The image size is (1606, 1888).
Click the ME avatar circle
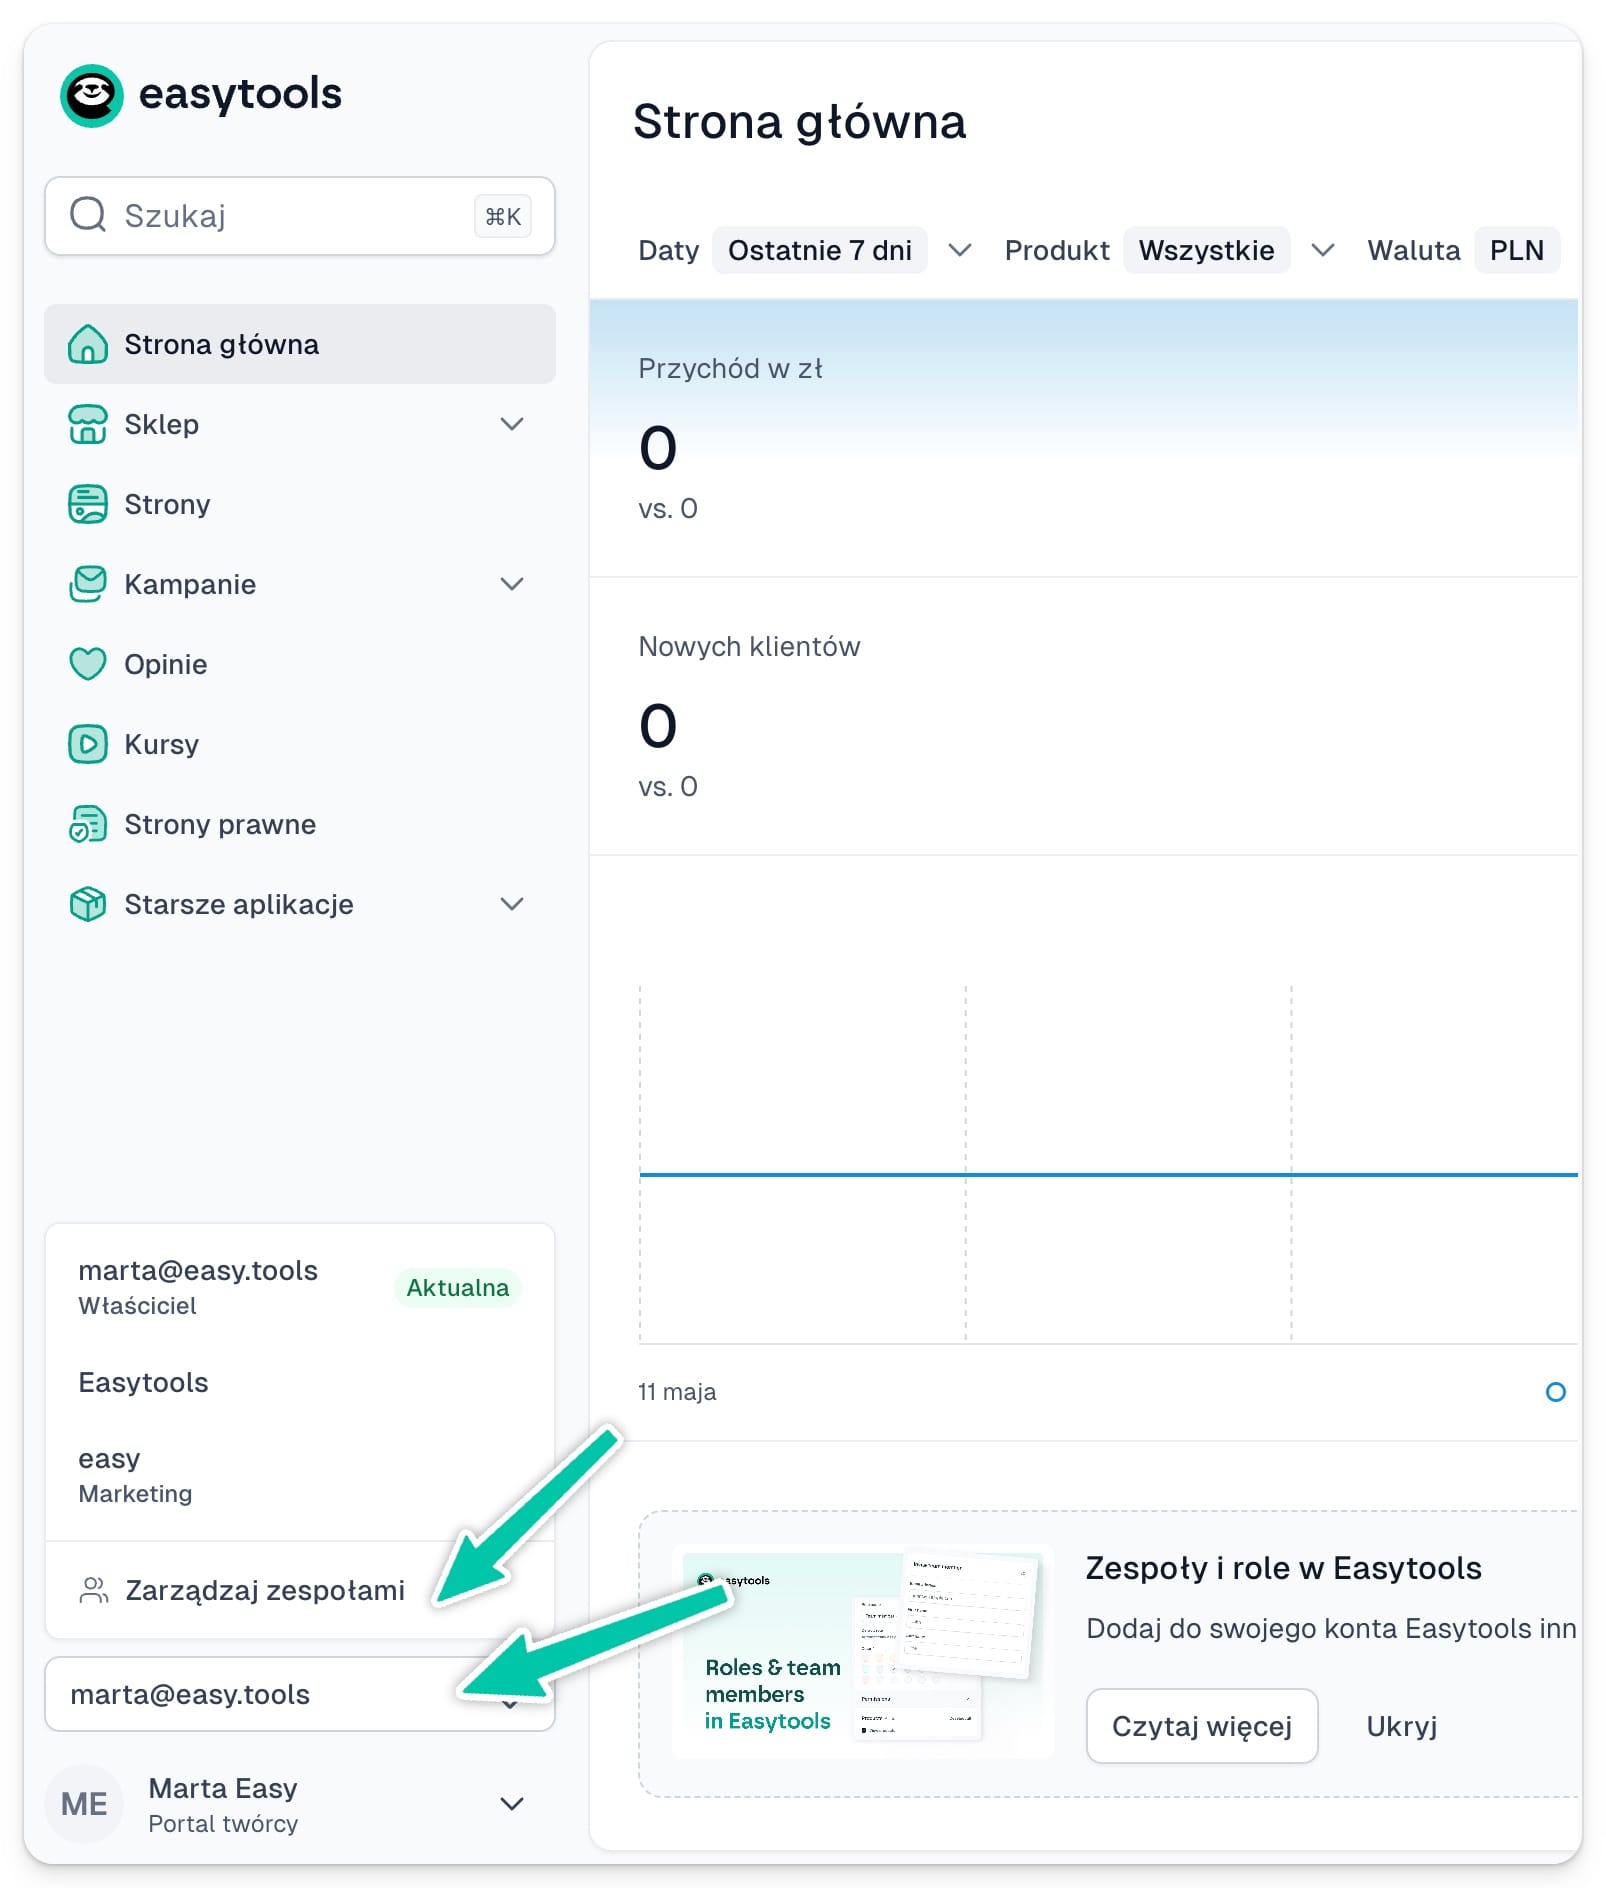84,1804
